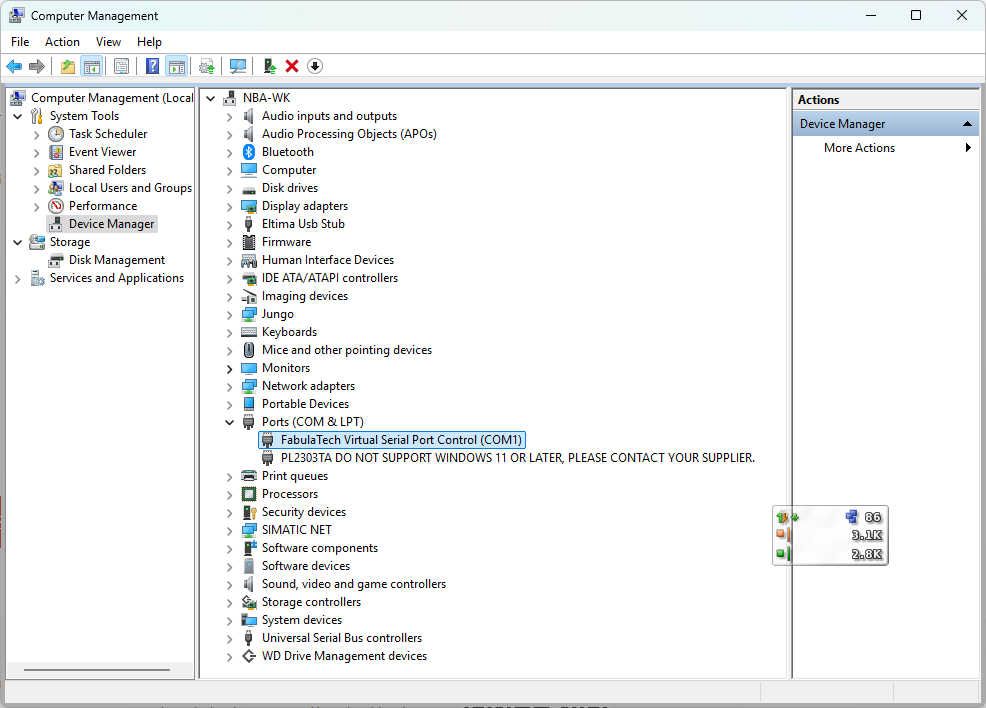
Task: Collapse the System Tools node
Action: point(18,116)
